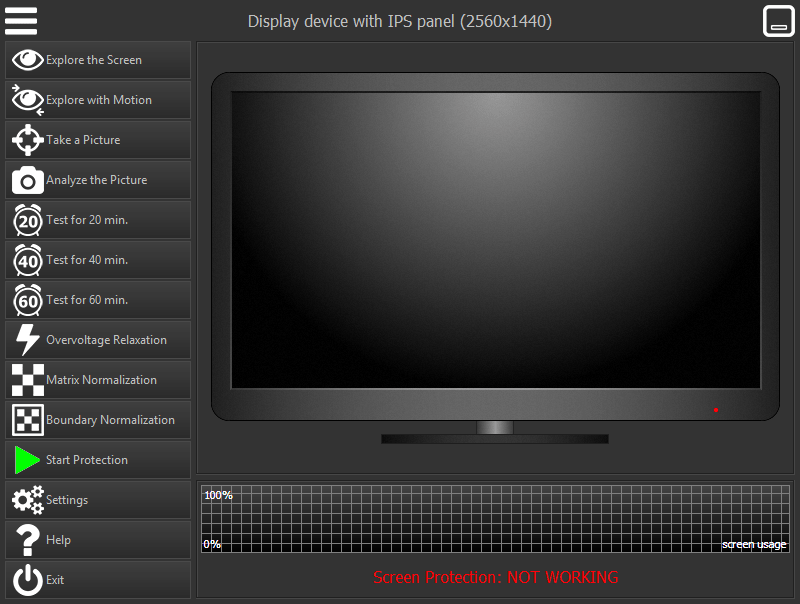Screen dimensions: 800x604
Task: Open the Help menu item
Action: coord(58,540)
